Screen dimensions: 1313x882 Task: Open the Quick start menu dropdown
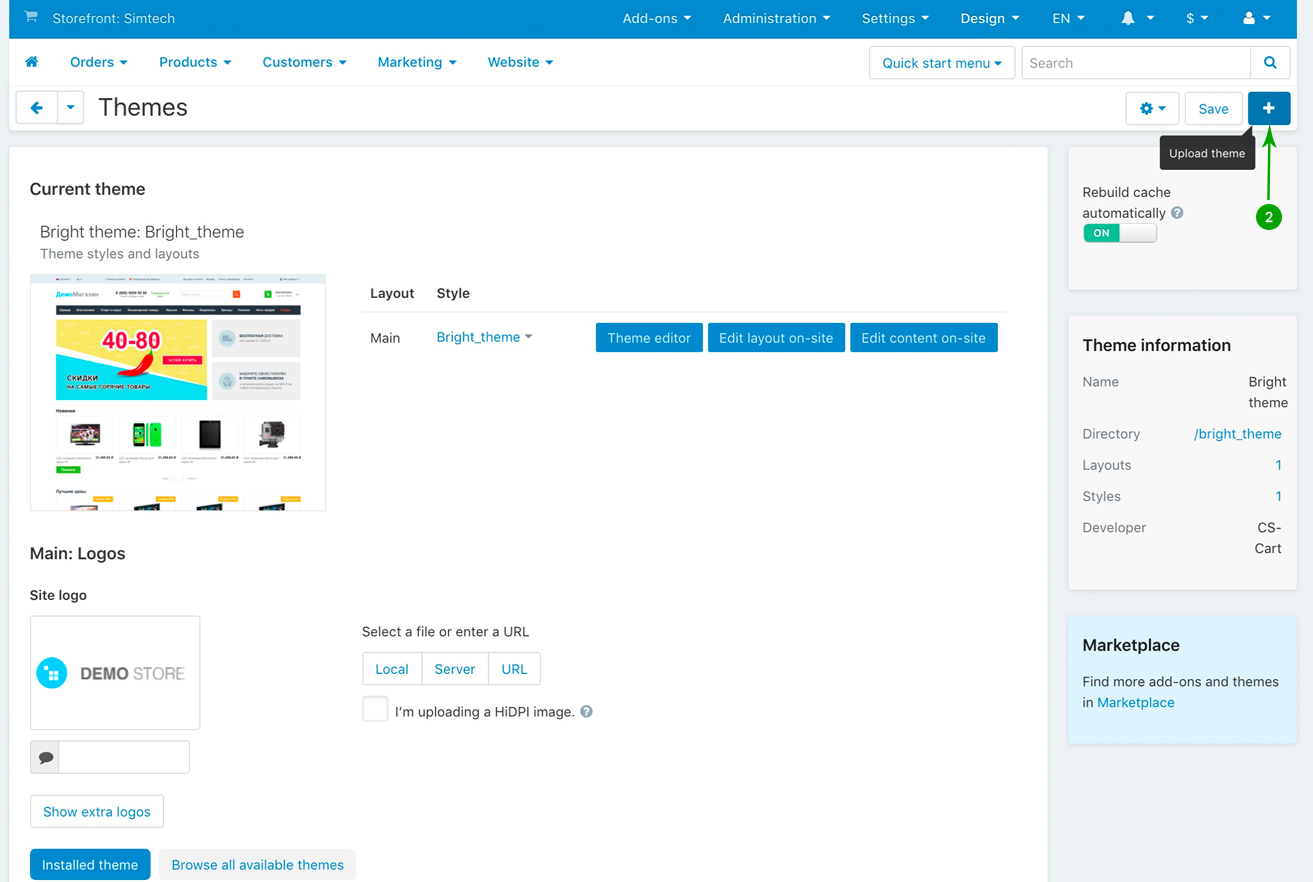click(941, 63)
